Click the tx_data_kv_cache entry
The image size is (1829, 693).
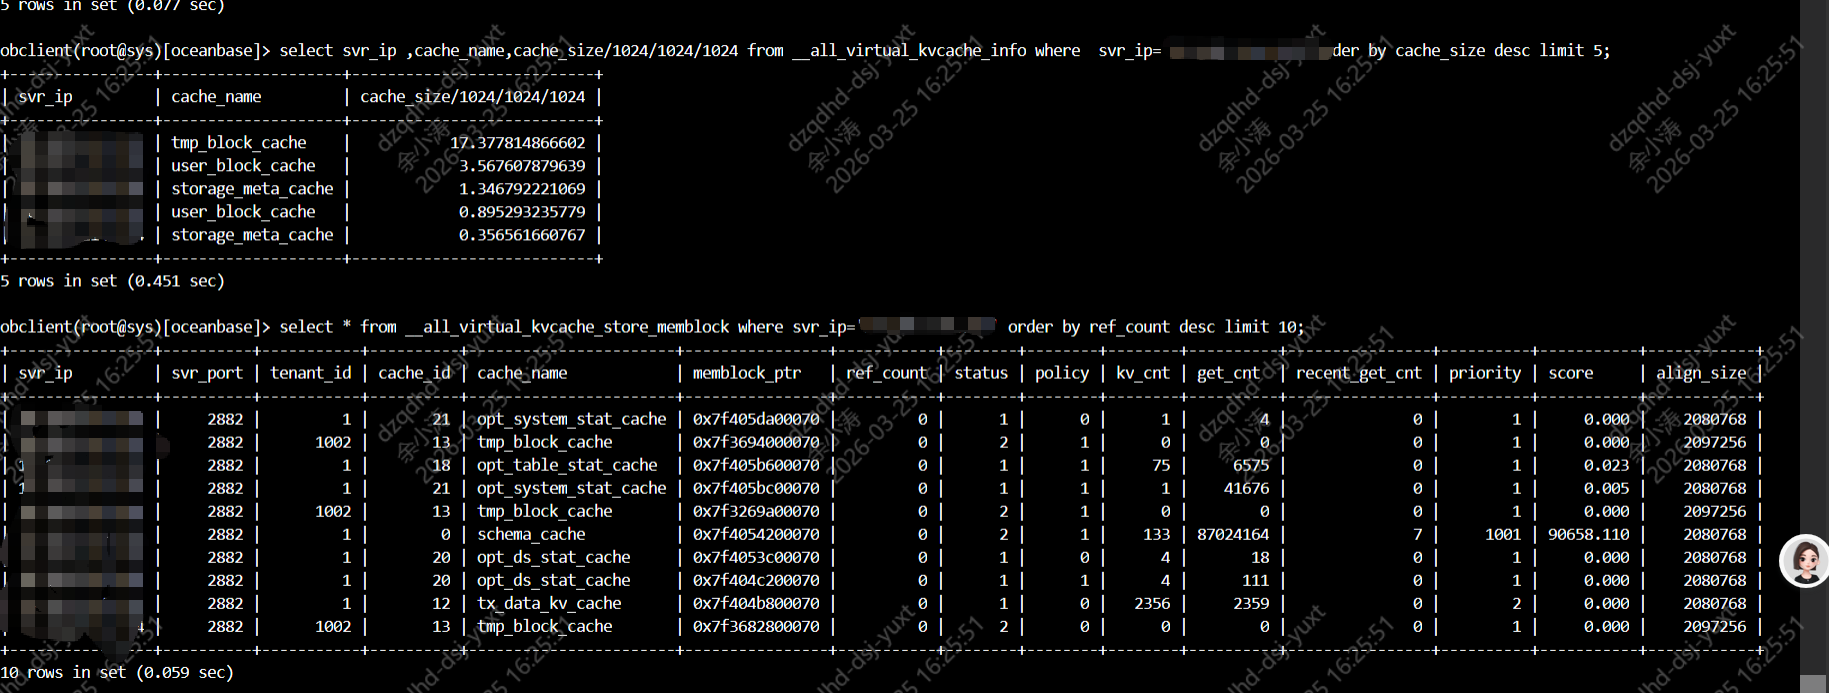click(x=549, y=604)
